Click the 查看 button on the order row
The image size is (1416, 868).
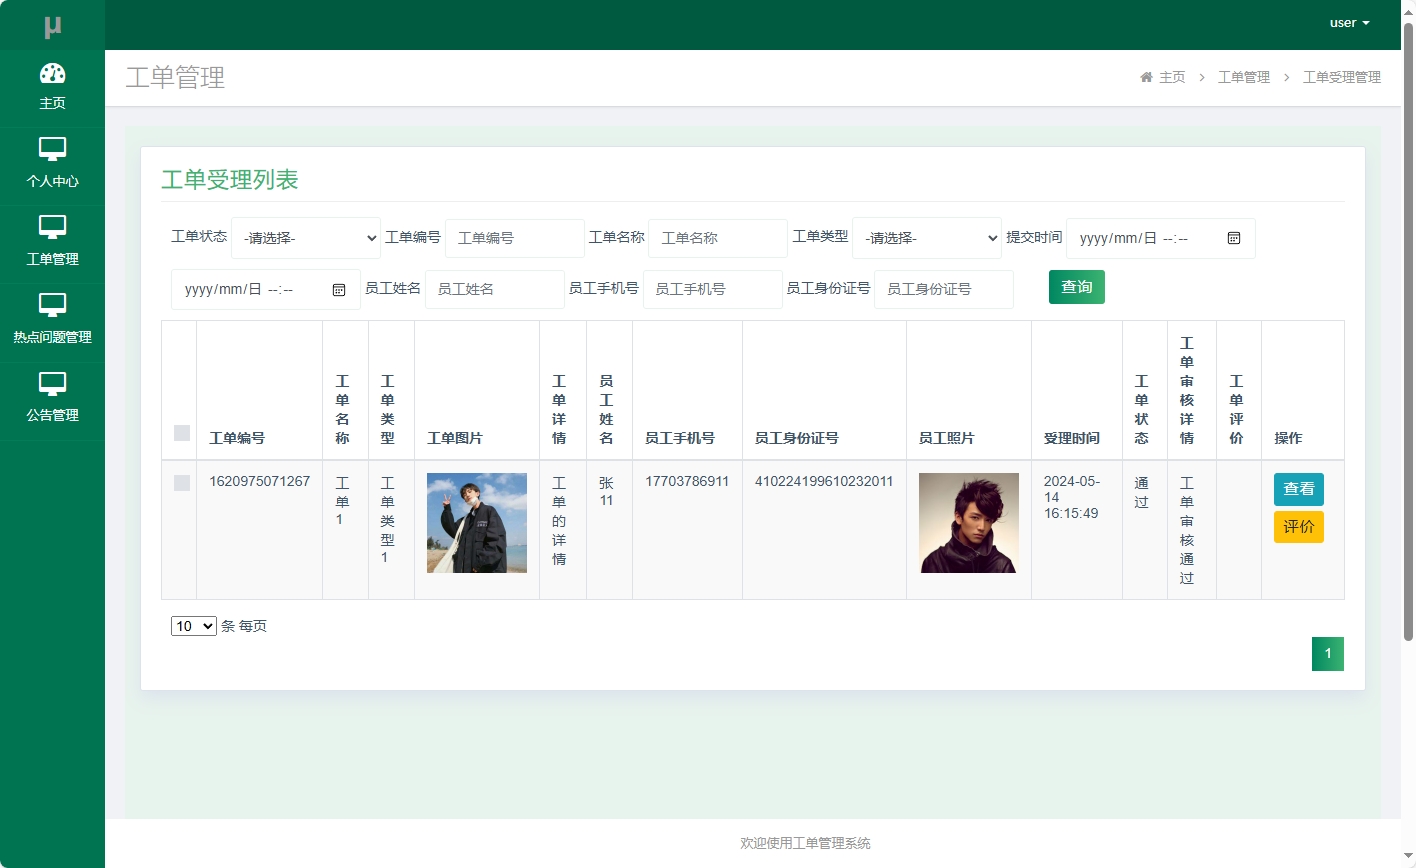click(1298, 489)
